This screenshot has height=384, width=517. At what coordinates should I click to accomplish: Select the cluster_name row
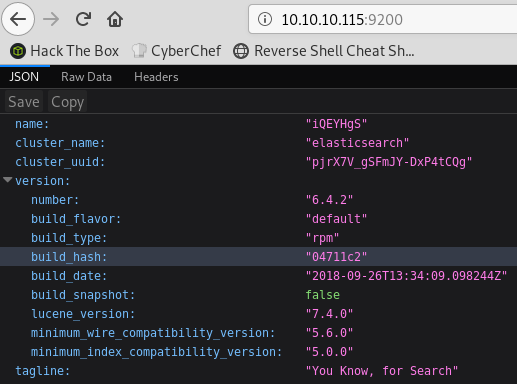(x=258, y=143)
